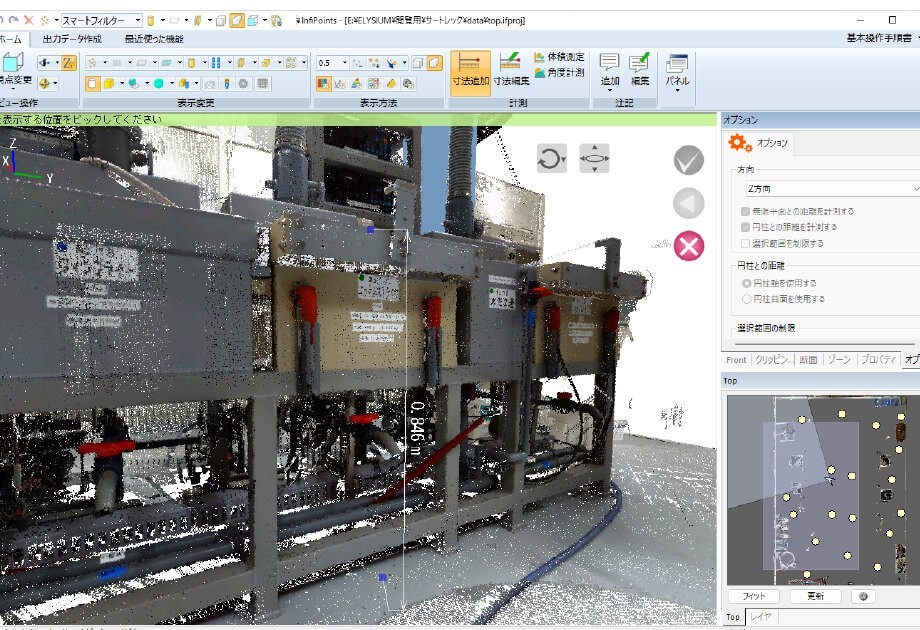The width and height of the screenshot is (920, 630).
Task: Select the 体積測定 volume measurement tool
Action: [560, 57]
